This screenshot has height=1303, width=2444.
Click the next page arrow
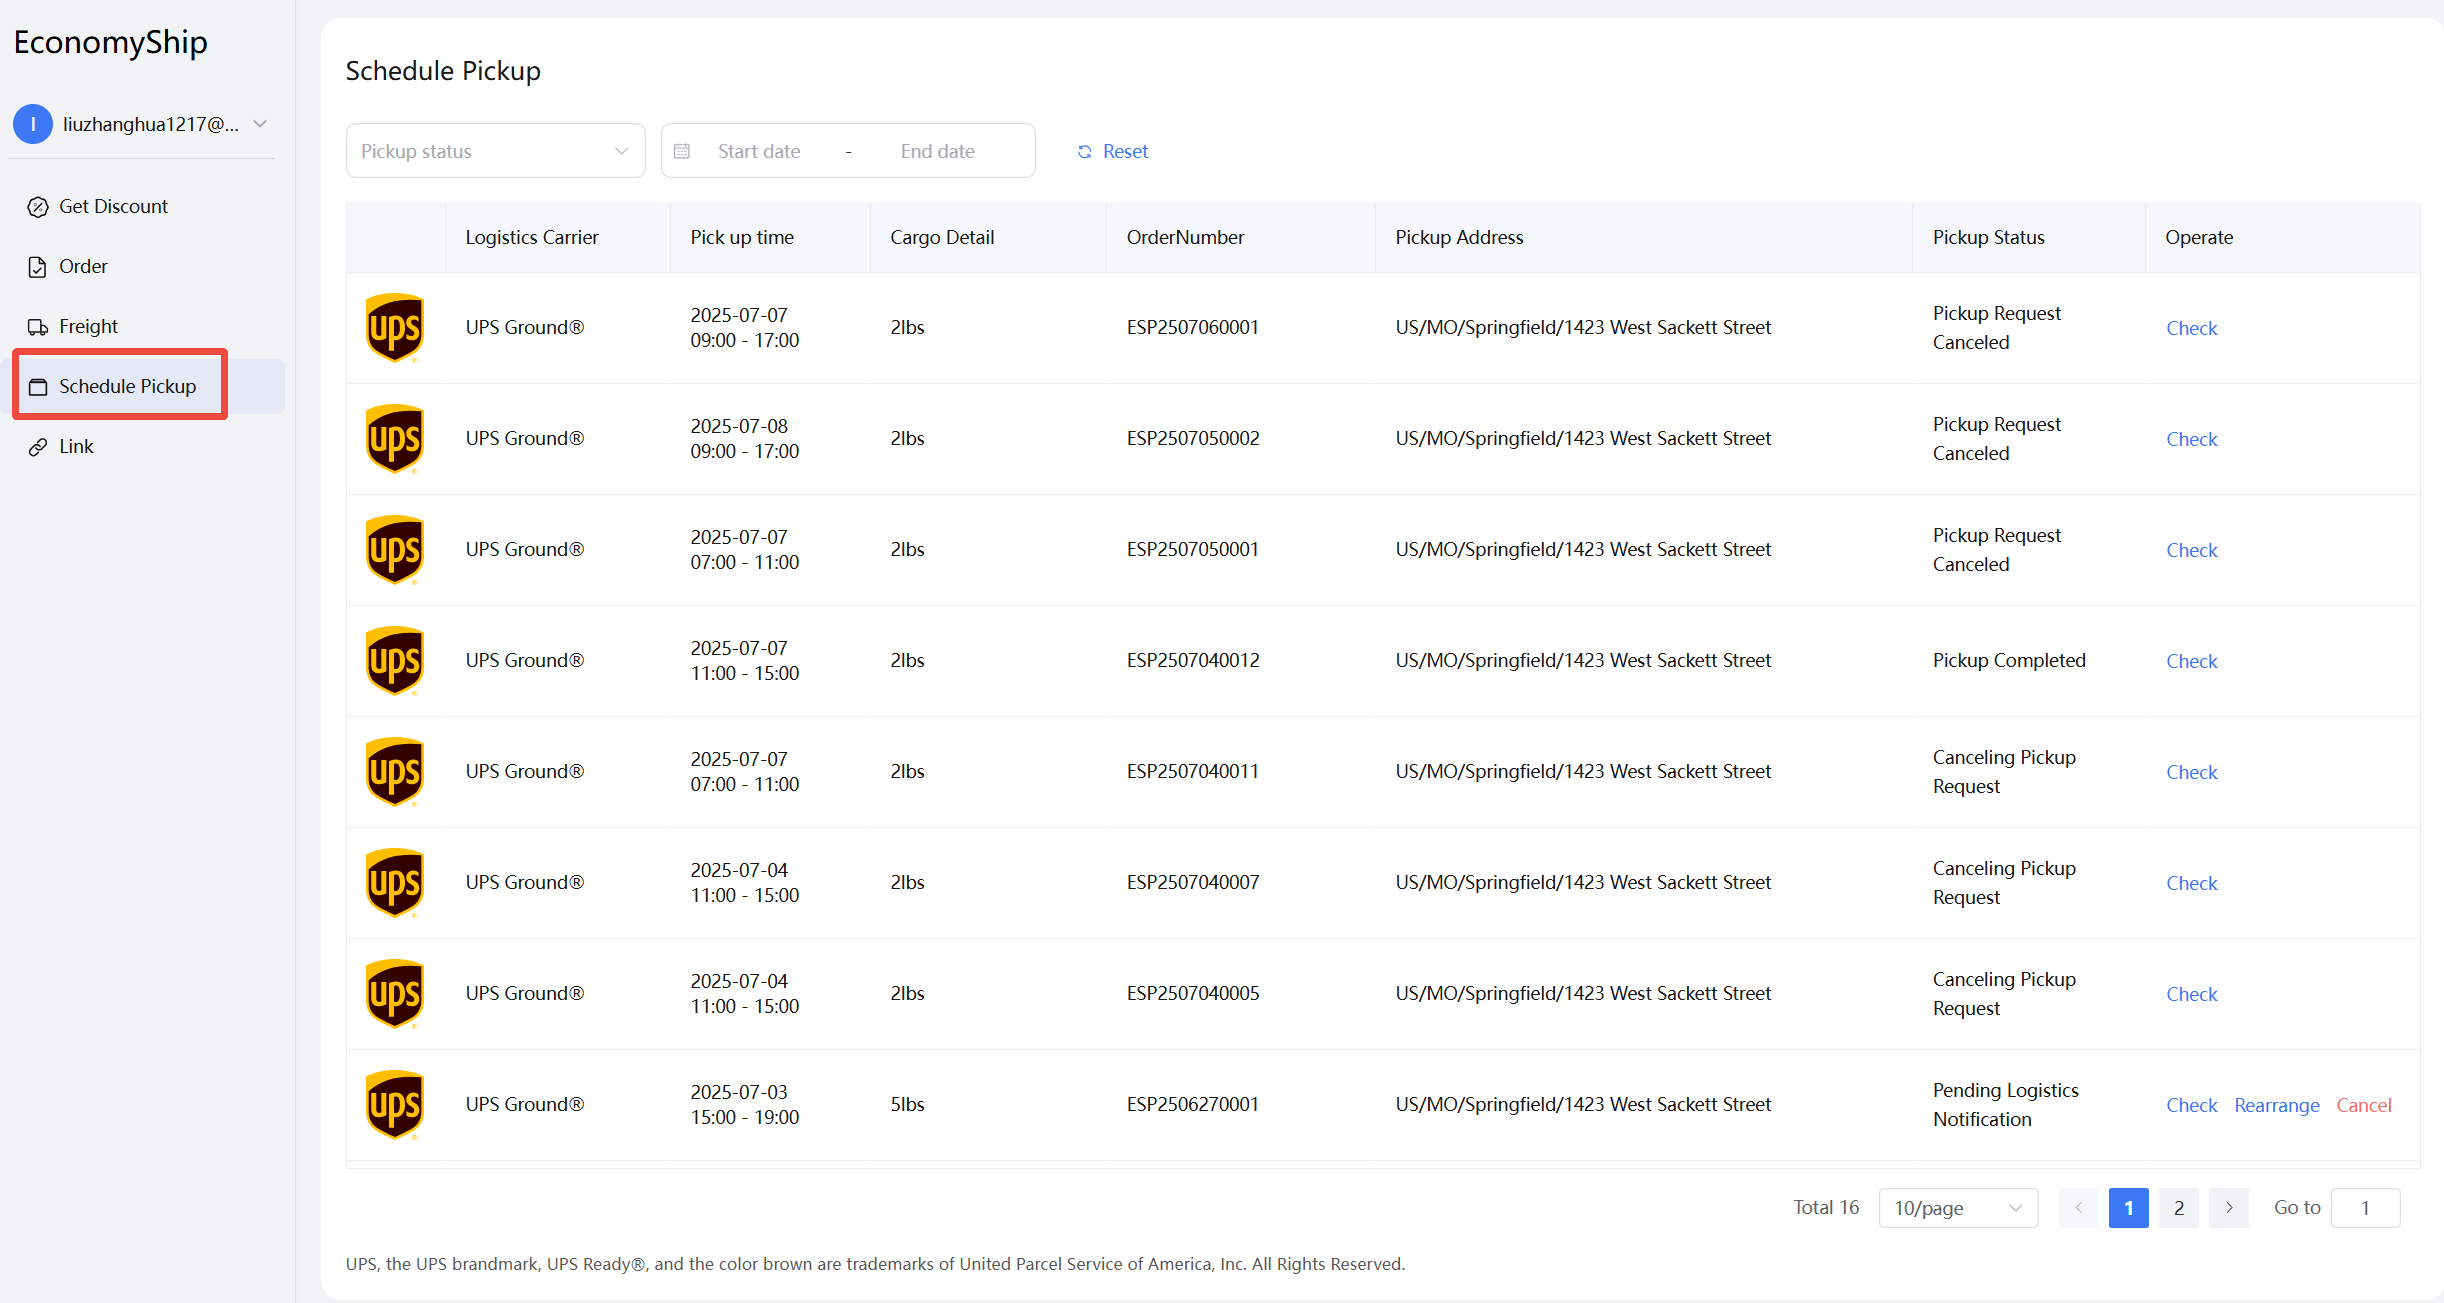click(2228, 1208)
